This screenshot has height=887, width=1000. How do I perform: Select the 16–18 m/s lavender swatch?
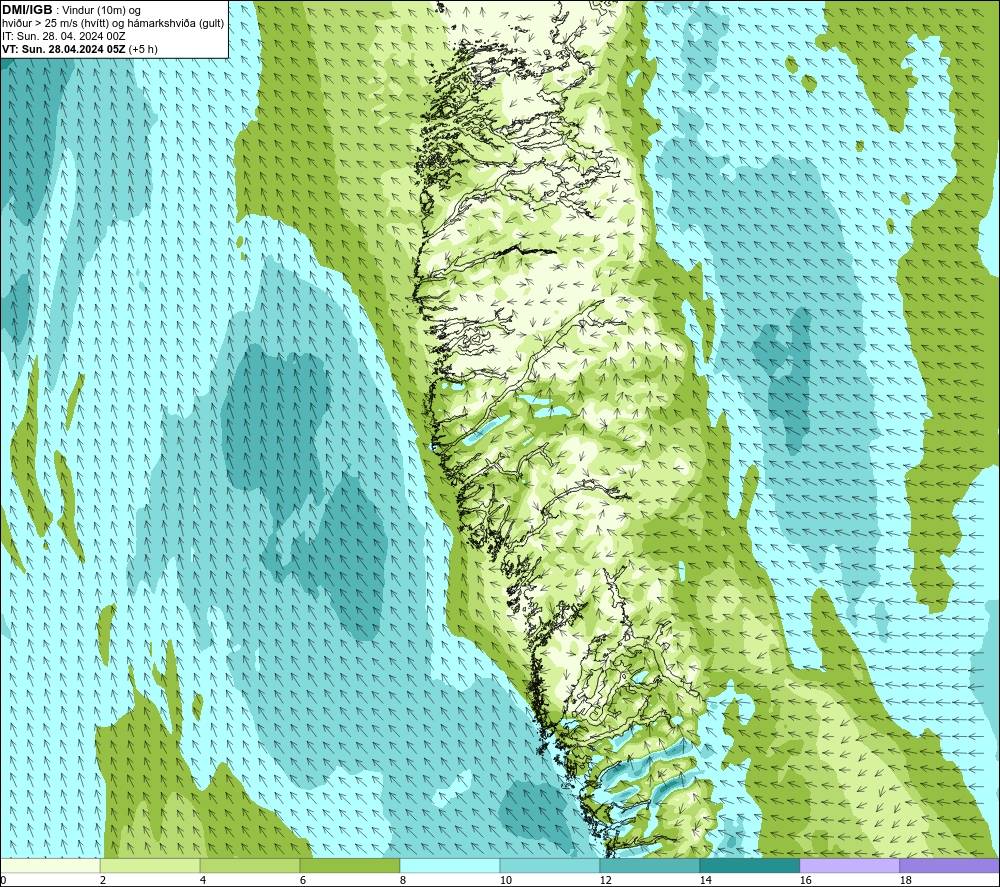[849, 865]
